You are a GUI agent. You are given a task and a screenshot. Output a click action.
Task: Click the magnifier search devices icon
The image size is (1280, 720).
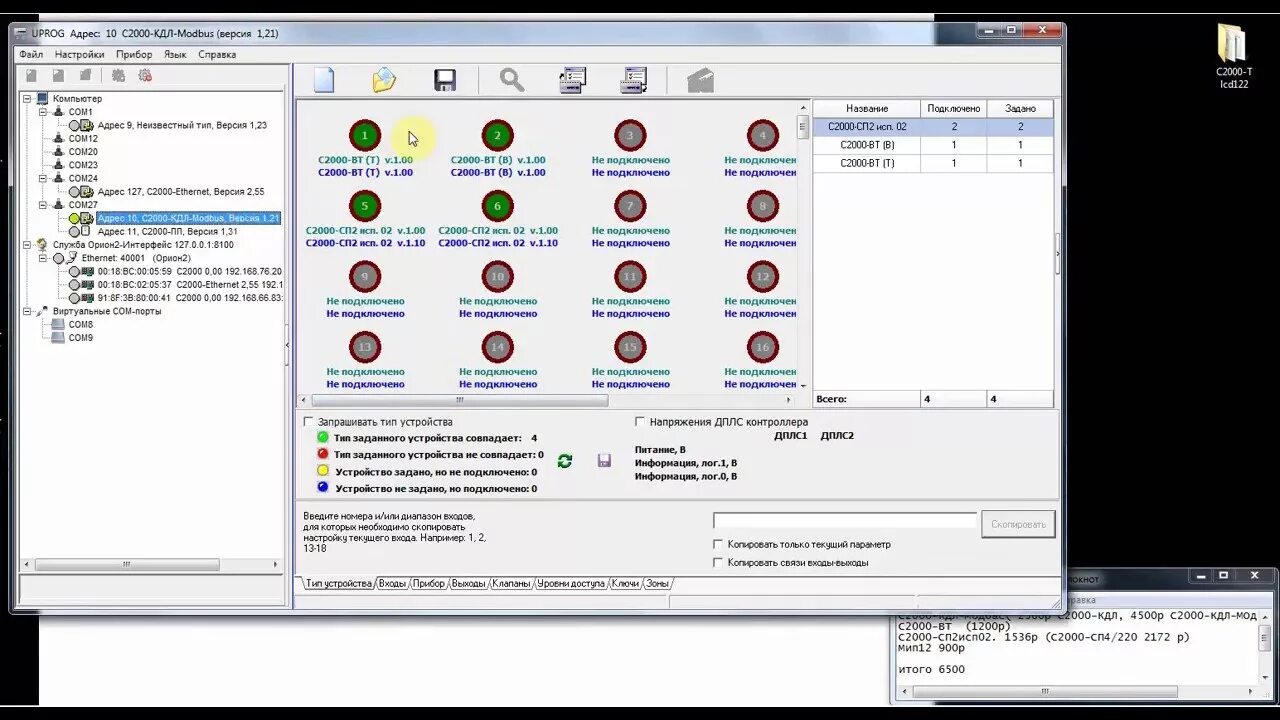click(512, 80)
